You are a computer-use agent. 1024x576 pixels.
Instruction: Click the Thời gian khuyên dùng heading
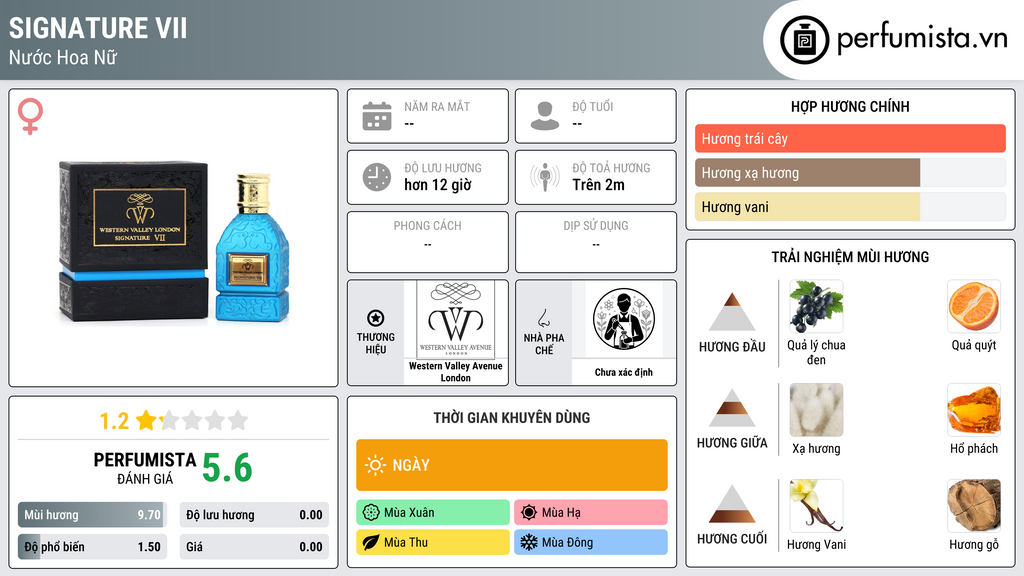512,417
